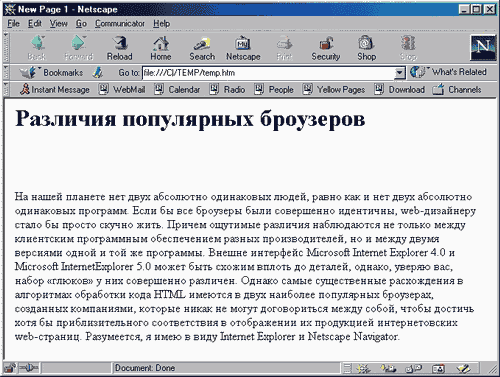Click the Различия популярных броузеров heading
The width and height of the screenshot is (500, 377).
tap(190, 119)
